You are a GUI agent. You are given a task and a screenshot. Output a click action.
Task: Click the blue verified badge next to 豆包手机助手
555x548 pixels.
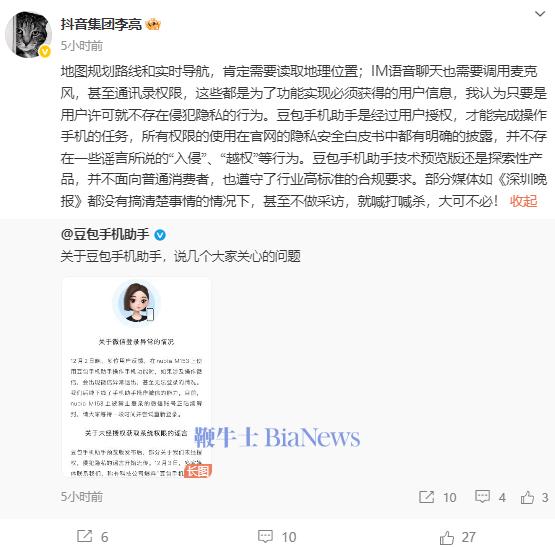(160, 235)
